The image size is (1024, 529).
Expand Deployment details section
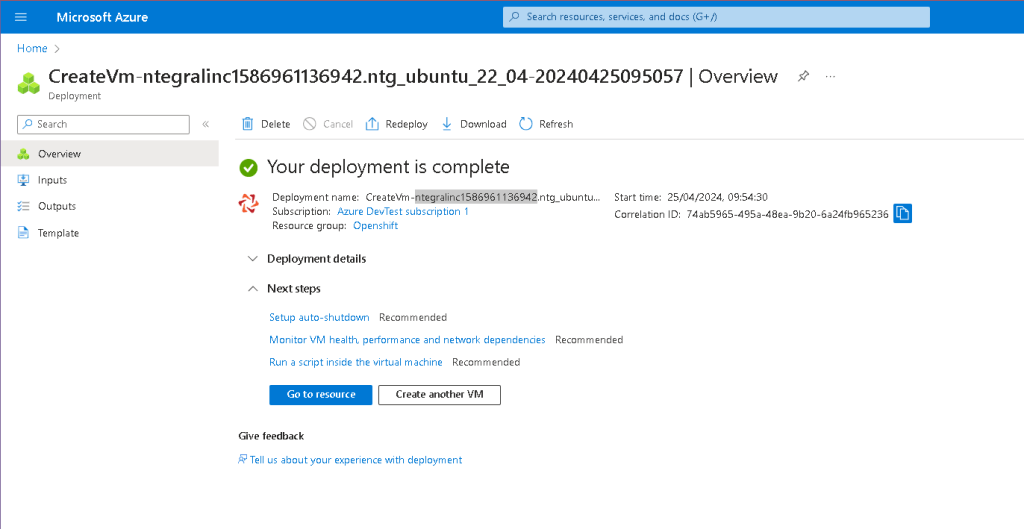(x=307, y=259)
